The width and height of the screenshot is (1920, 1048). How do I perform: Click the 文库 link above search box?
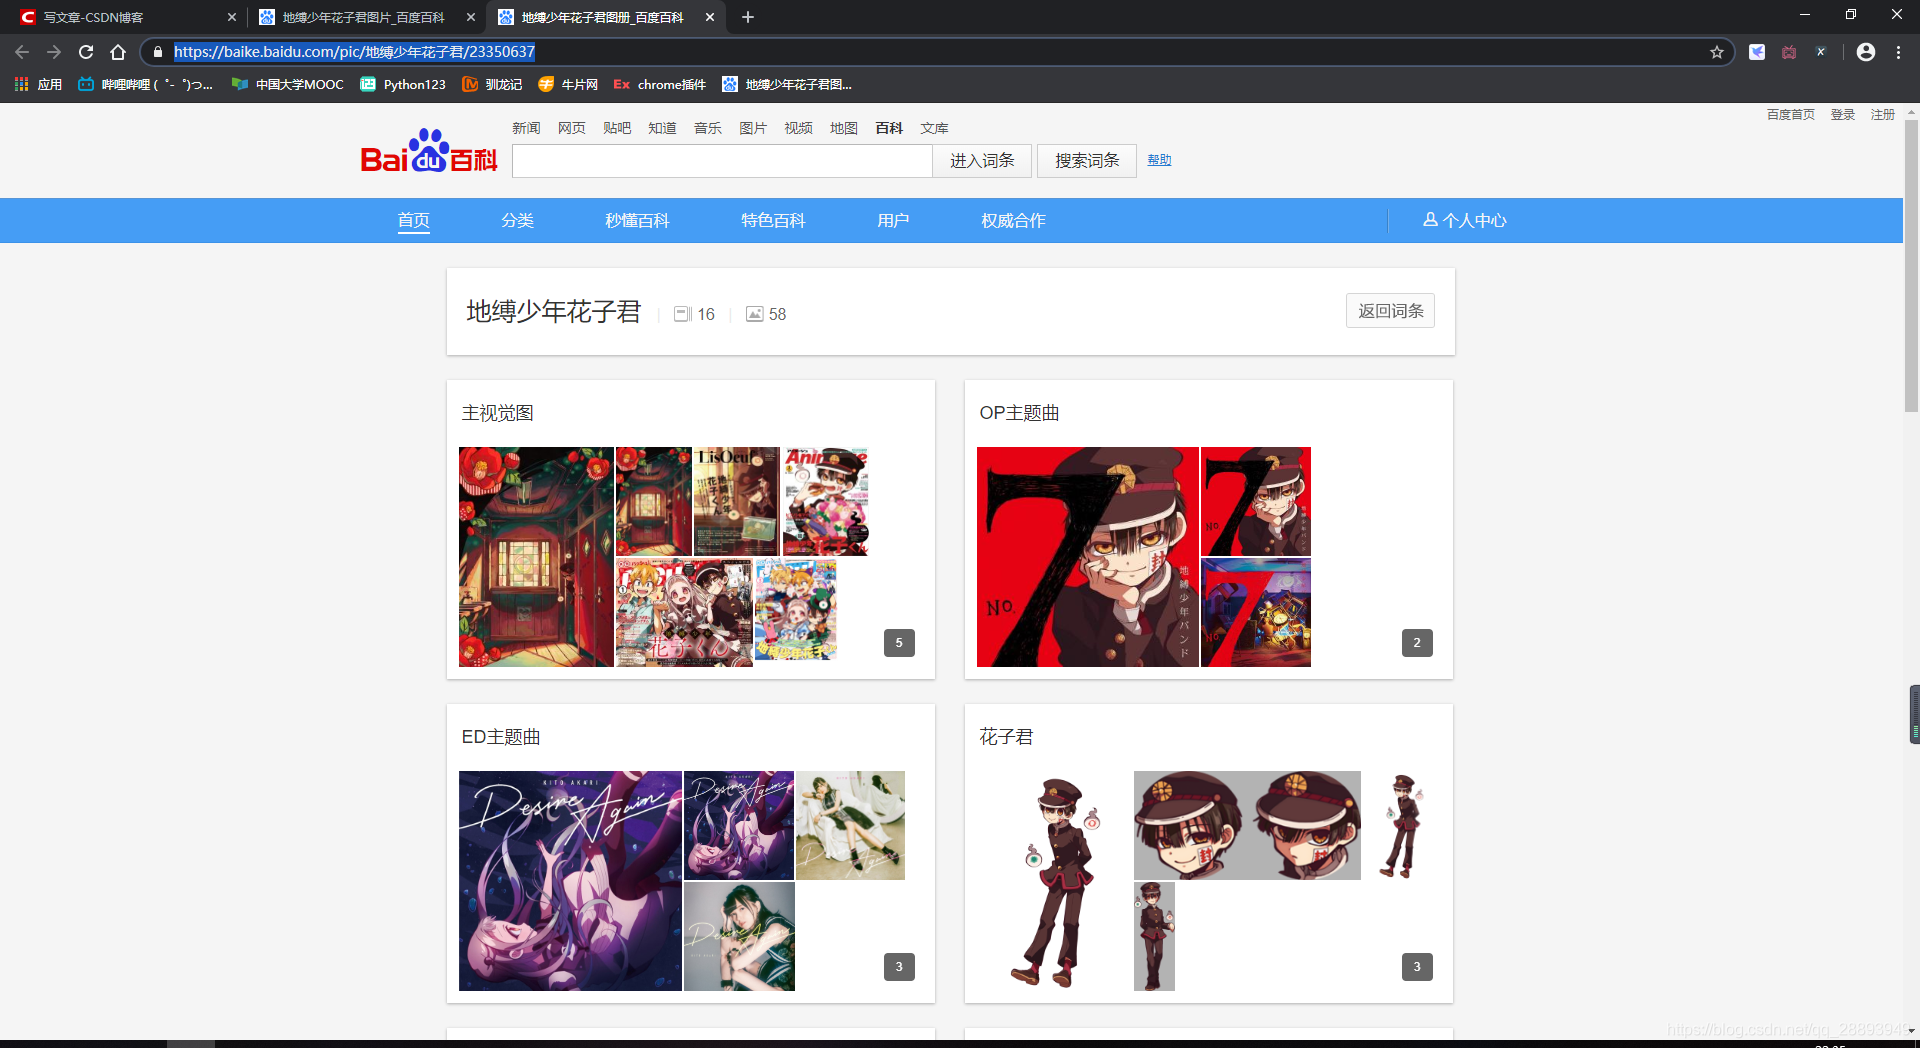coord(935,128)
